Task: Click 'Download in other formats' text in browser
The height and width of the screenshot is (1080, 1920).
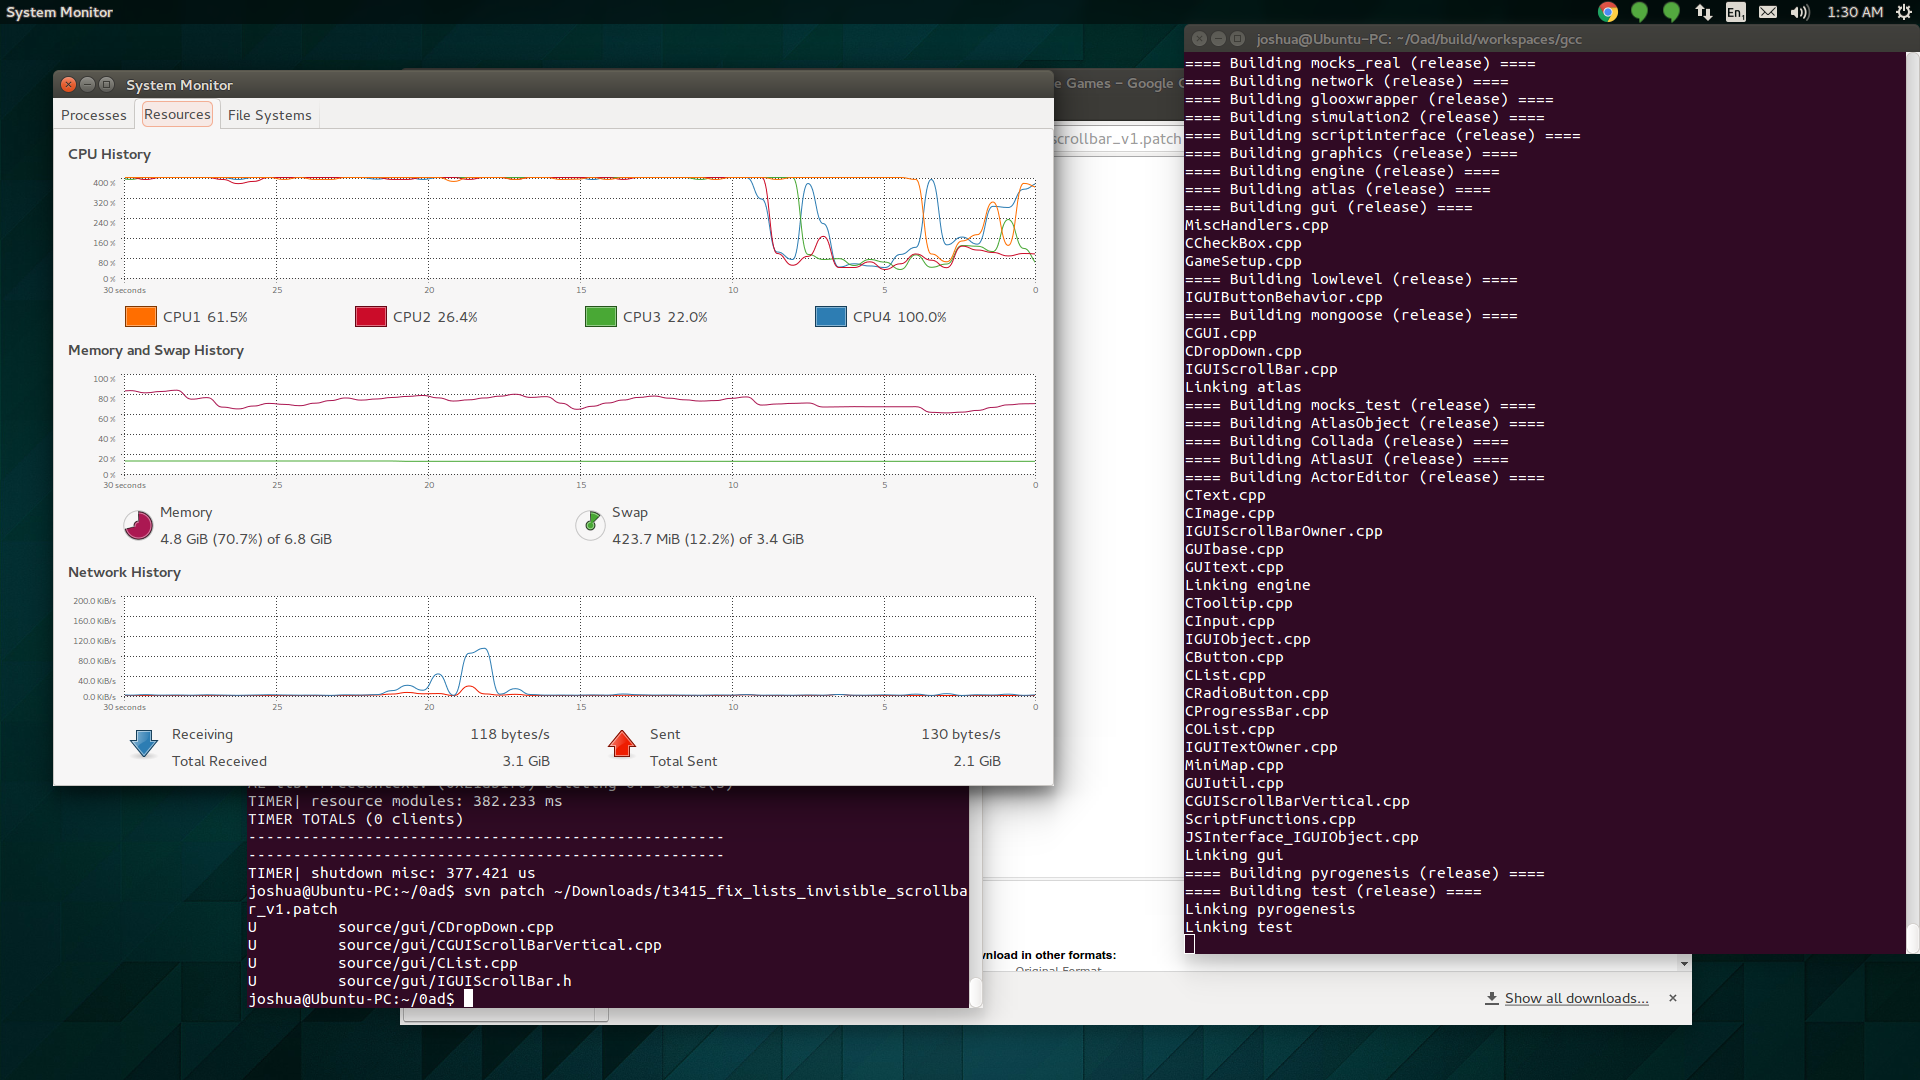Action: pos(1049,955)
